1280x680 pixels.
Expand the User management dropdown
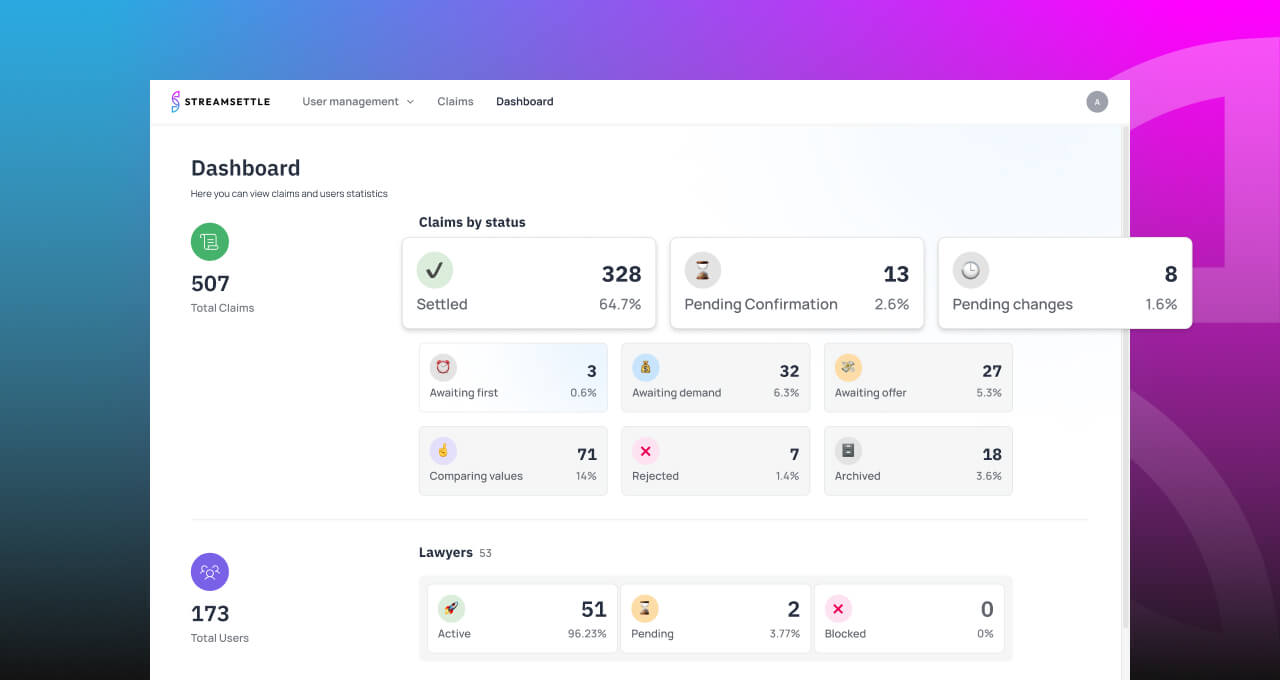click(x=357, y=101)
